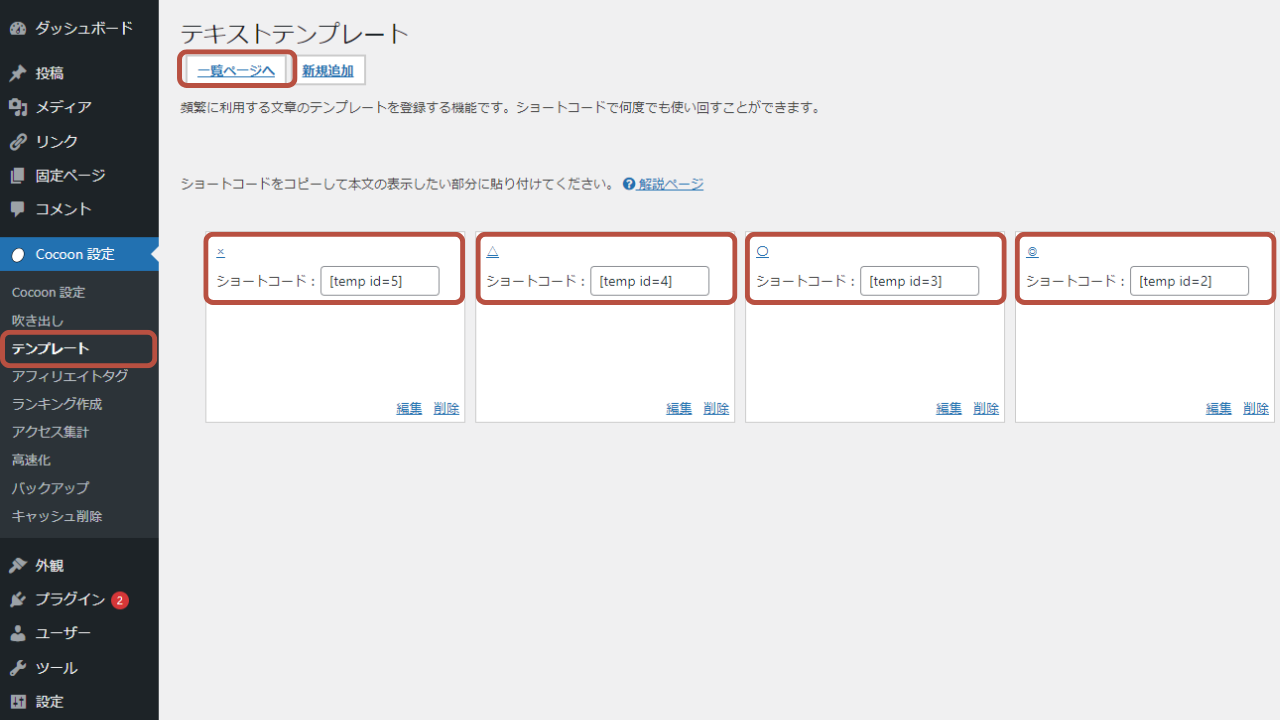1280x720 pixels.
Task: Open the × template title link
Action: point(220,251)
